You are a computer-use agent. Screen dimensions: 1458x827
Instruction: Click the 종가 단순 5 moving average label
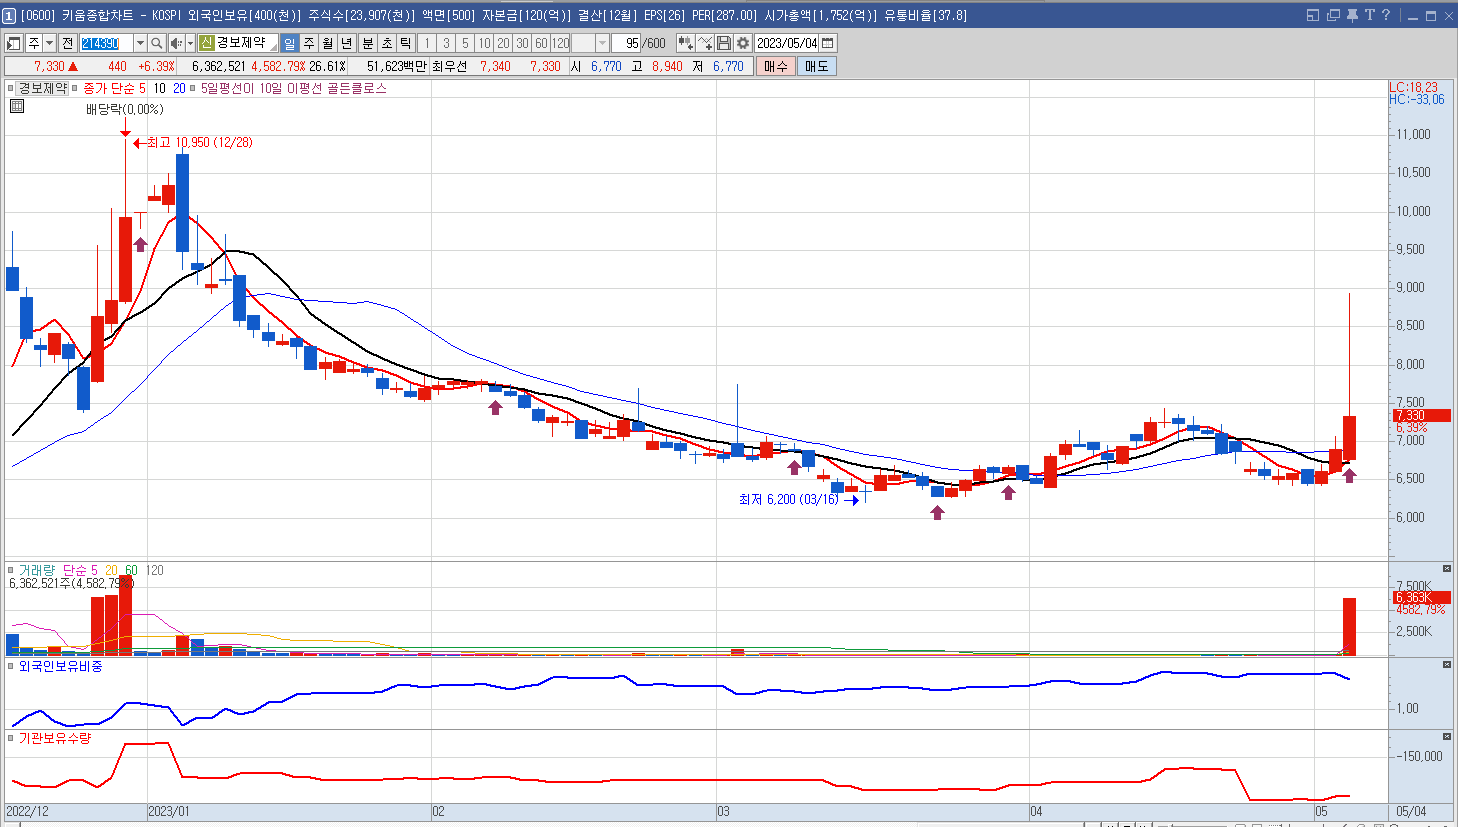pos(114,88)
